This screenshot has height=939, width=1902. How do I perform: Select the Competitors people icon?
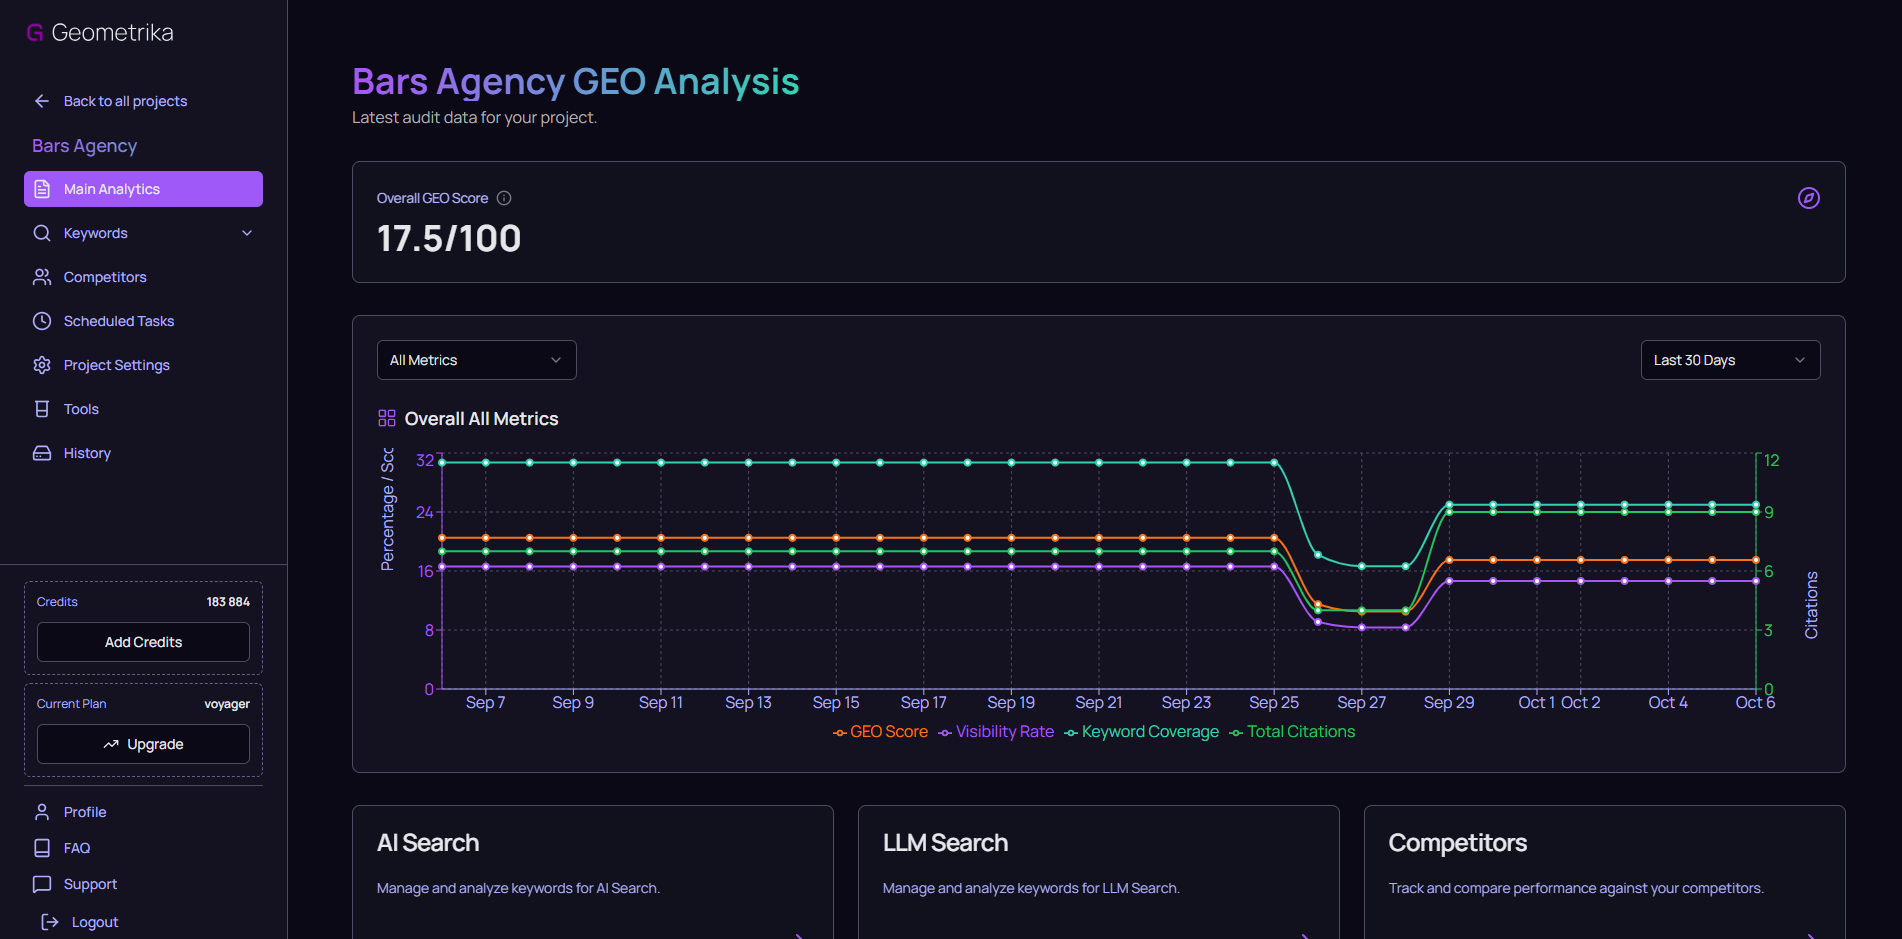42,277
